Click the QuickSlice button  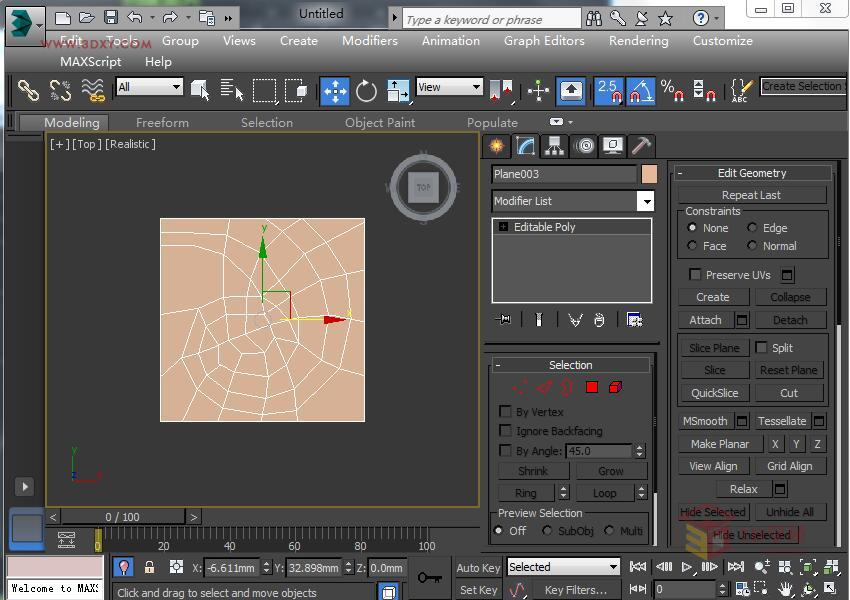click(714, 392)
